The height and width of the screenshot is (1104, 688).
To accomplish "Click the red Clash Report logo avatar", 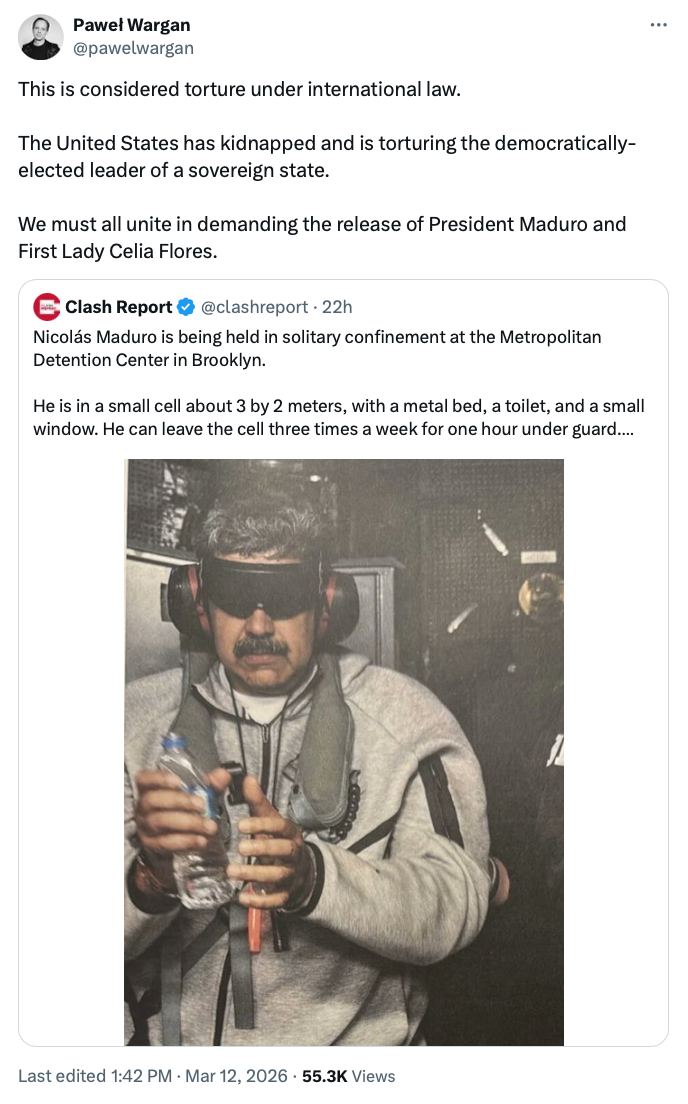I will click(46, 307).
